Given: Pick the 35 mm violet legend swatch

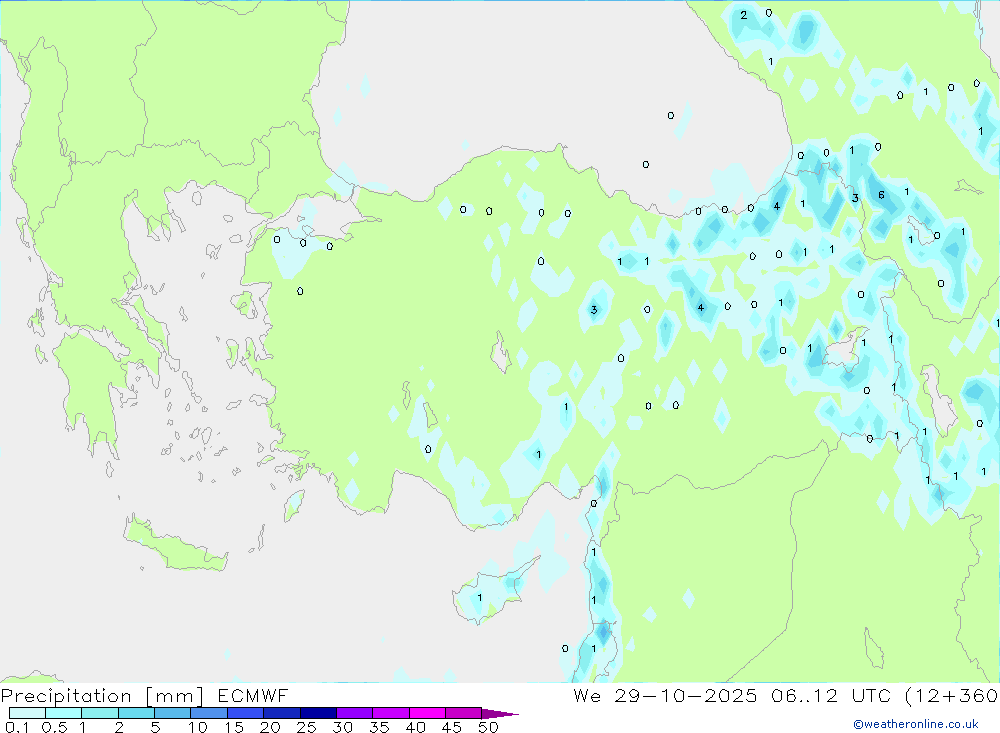Looking at the screenshot, I should [x=391, y=713].
